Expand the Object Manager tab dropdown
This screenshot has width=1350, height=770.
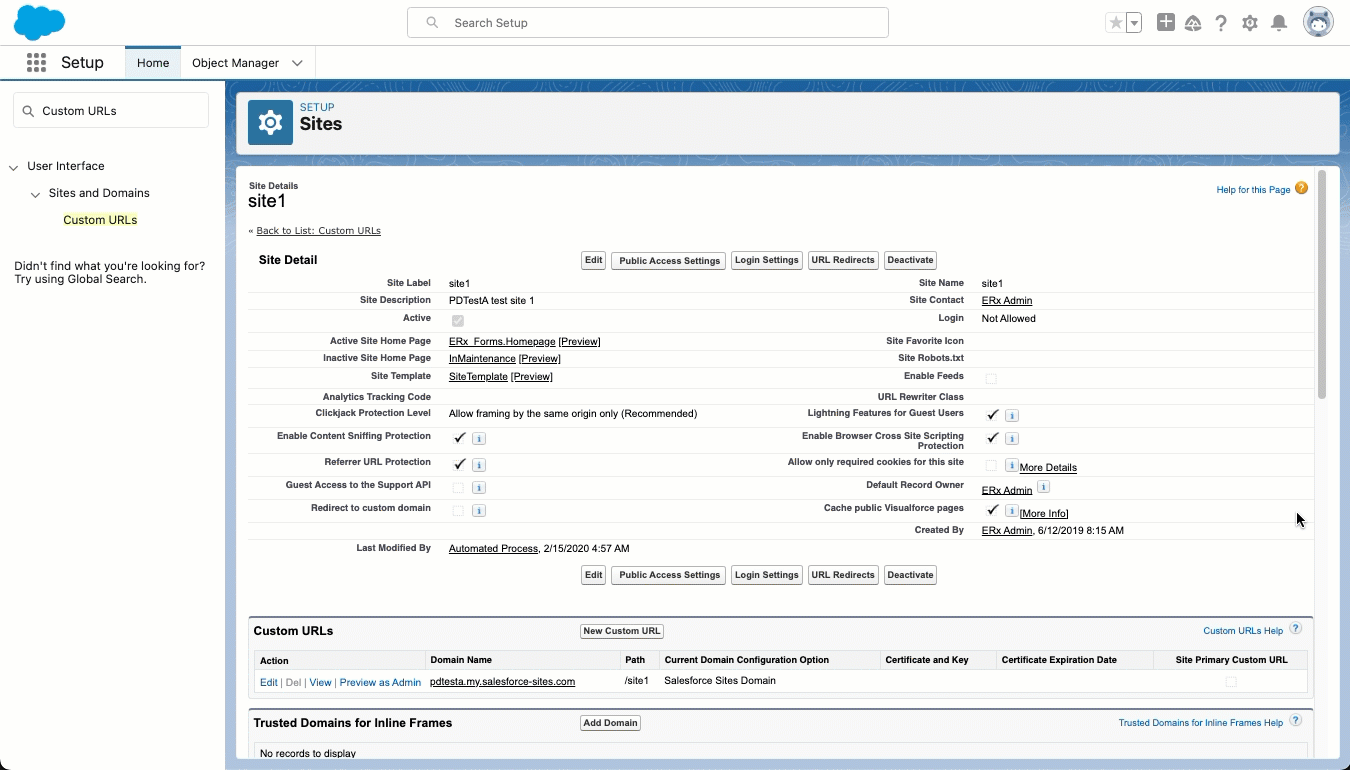pos(297,63)
